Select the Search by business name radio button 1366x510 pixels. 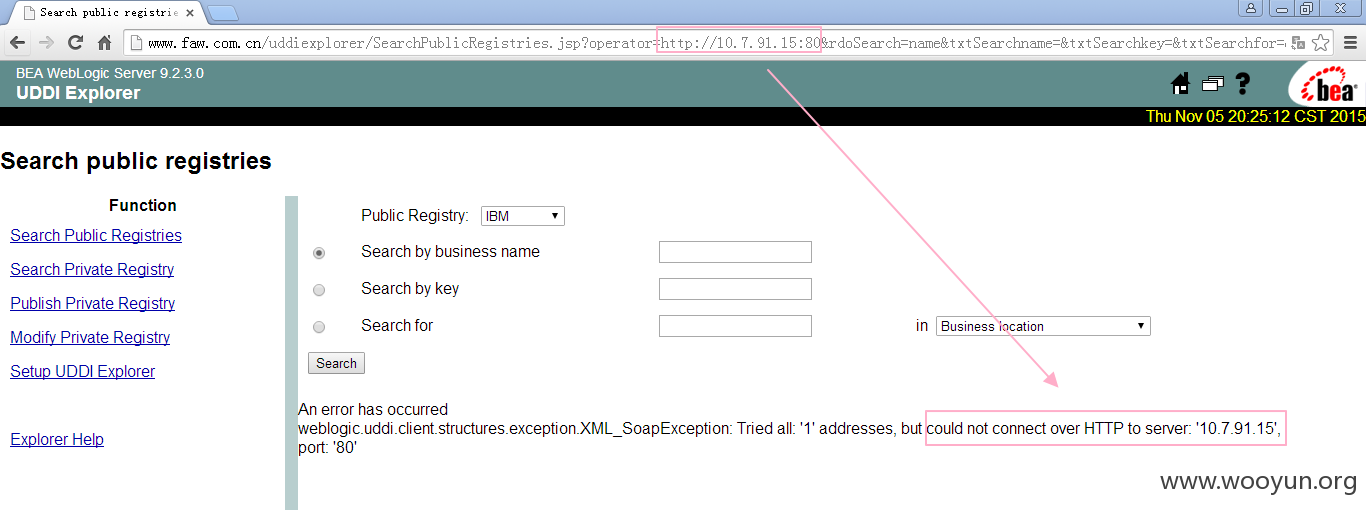point(319,254)
